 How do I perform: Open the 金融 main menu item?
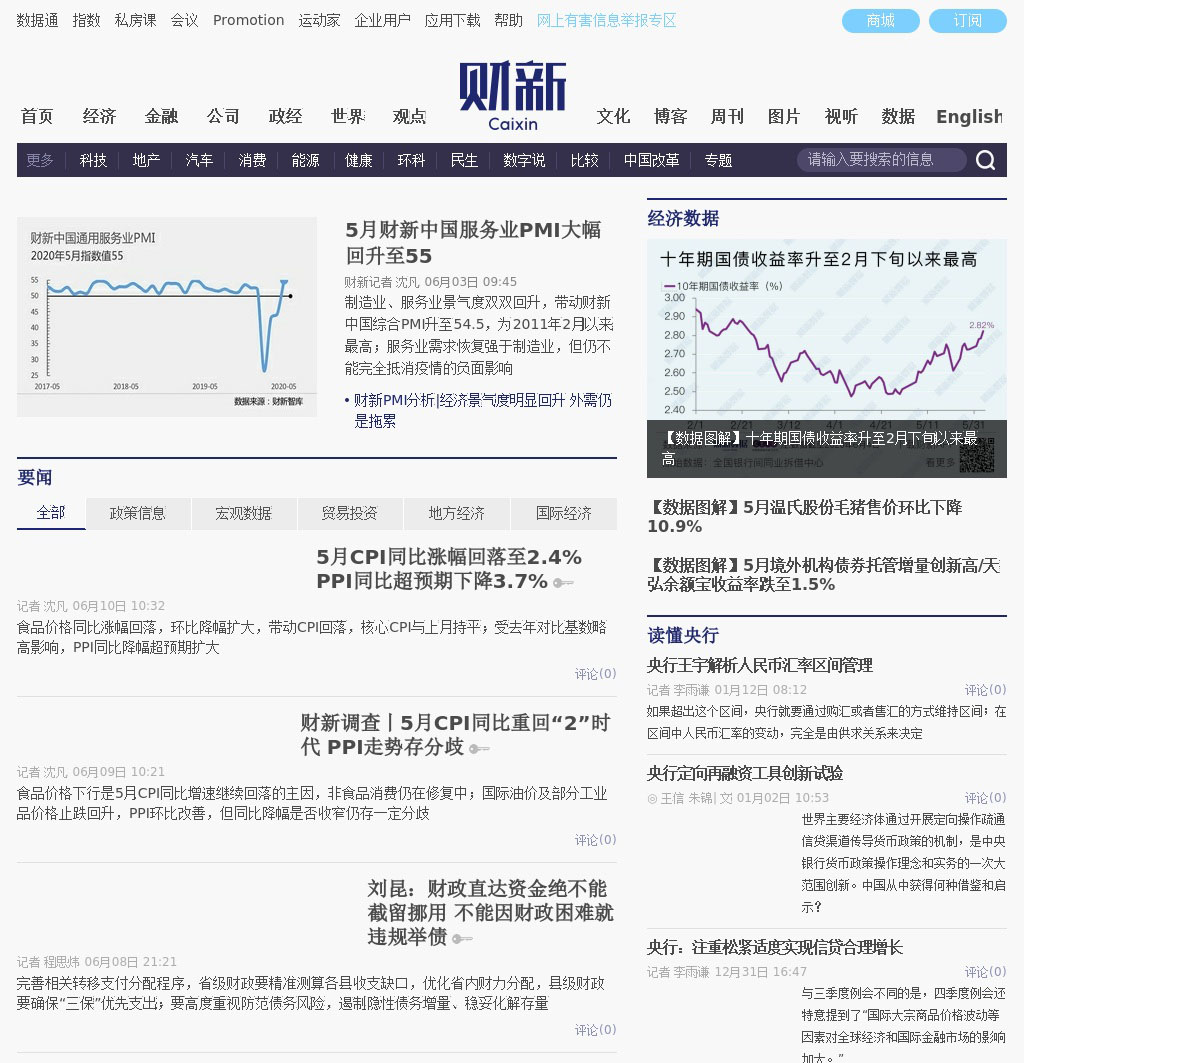161,117
